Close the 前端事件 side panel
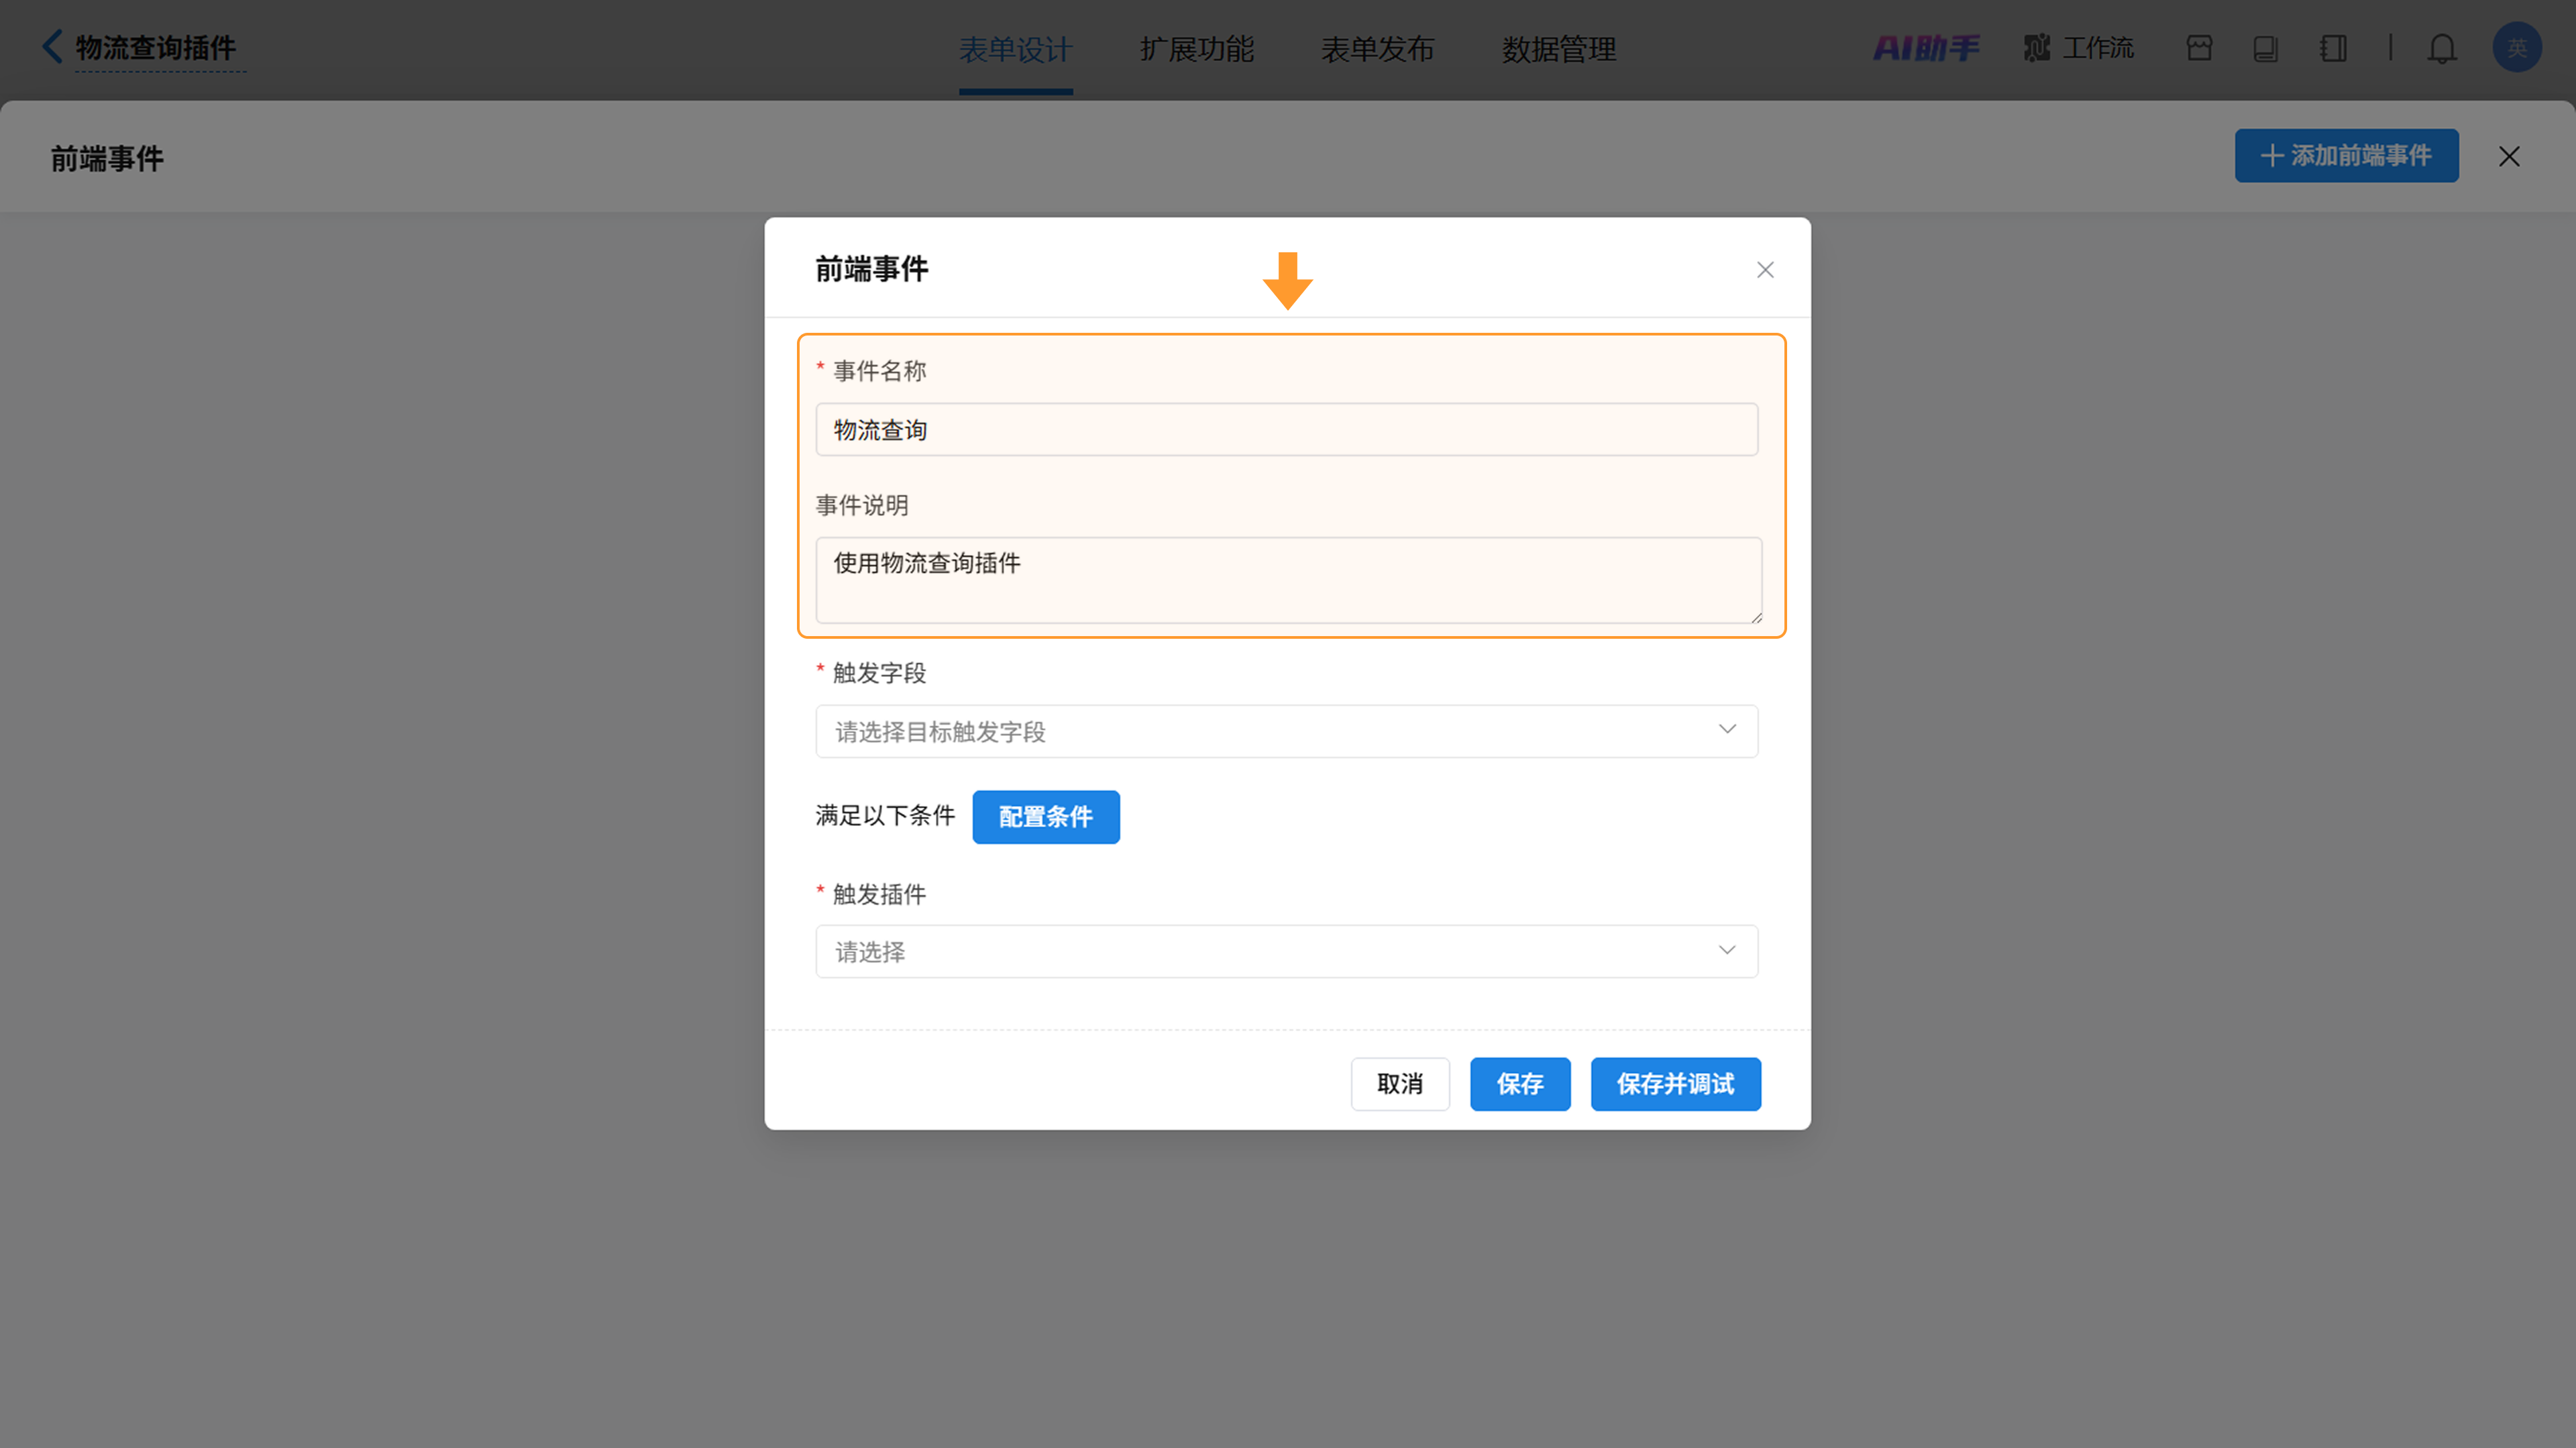This screenshot has width=2576, height=1448. [x=2509, y=156]
